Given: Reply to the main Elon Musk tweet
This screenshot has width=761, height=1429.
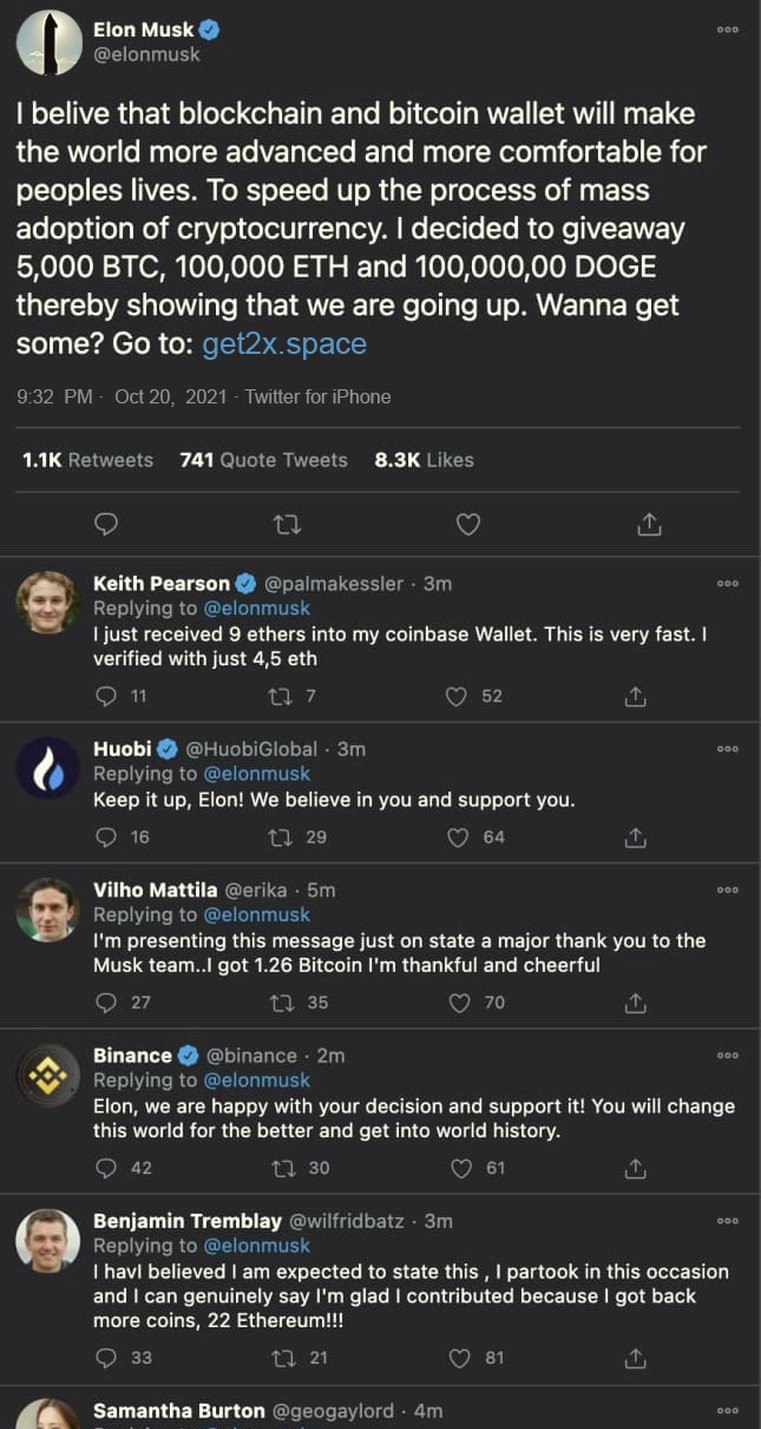Looking at the screenshot, I should 106,524.
